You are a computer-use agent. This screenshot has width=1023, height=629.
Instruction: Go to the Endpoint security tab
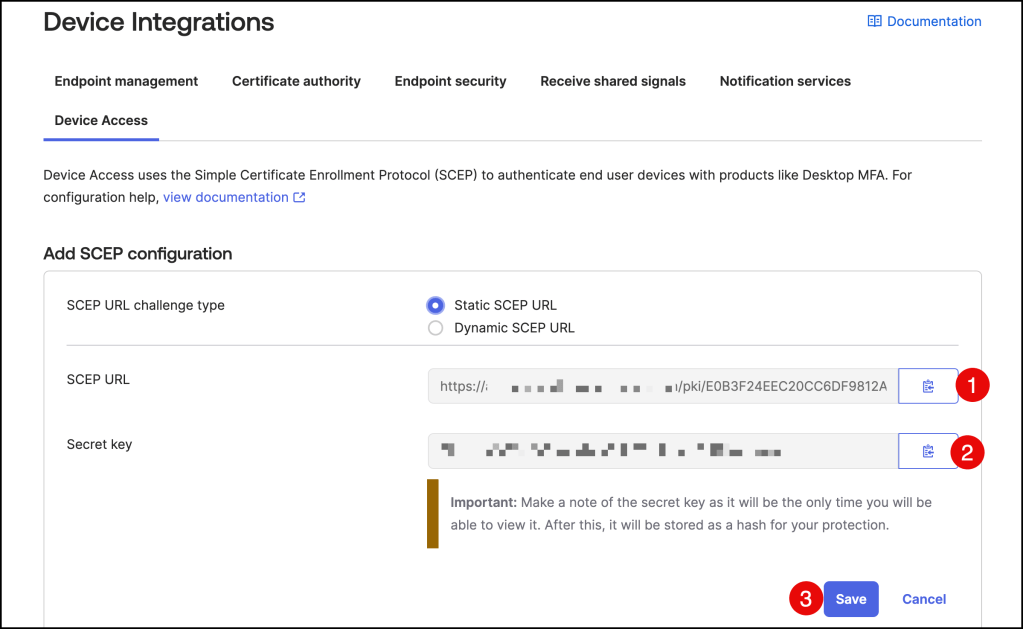pyautogui.click(x=450, y=81)
